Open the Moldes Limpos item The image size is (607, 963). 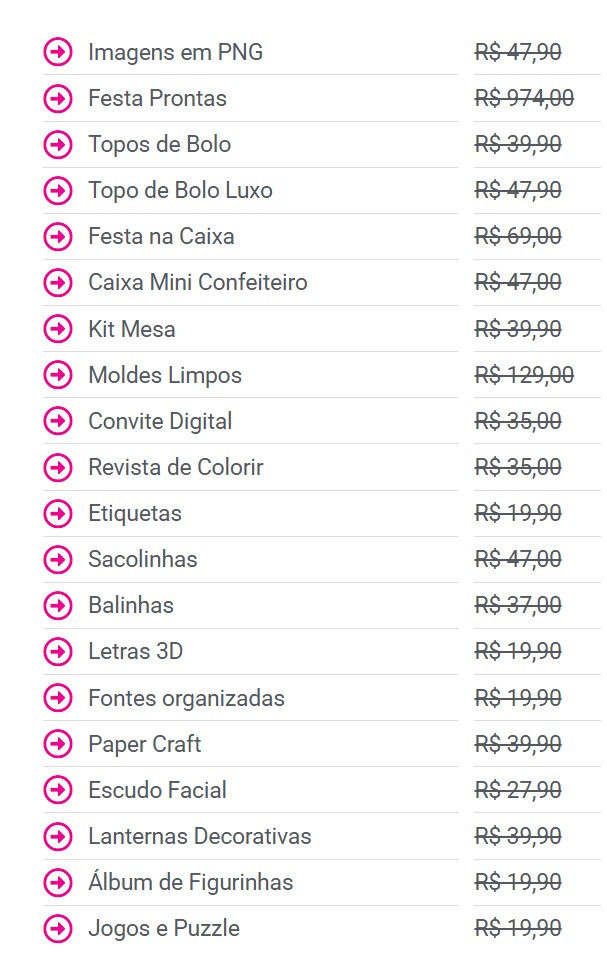[165, 375]
